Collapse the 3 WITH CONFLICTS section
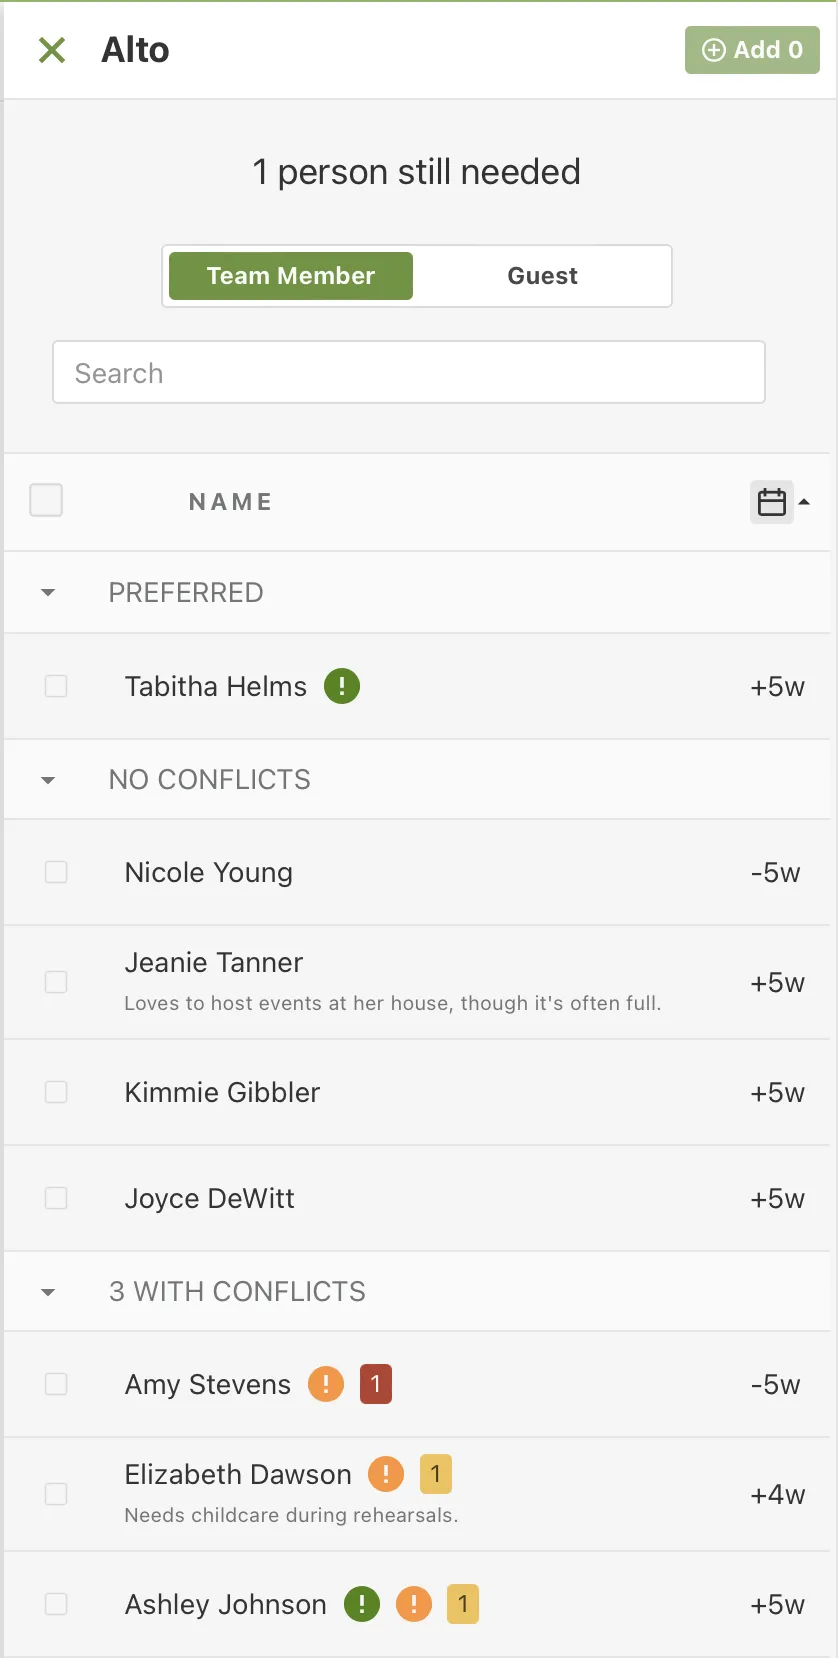 [47, 1291]
